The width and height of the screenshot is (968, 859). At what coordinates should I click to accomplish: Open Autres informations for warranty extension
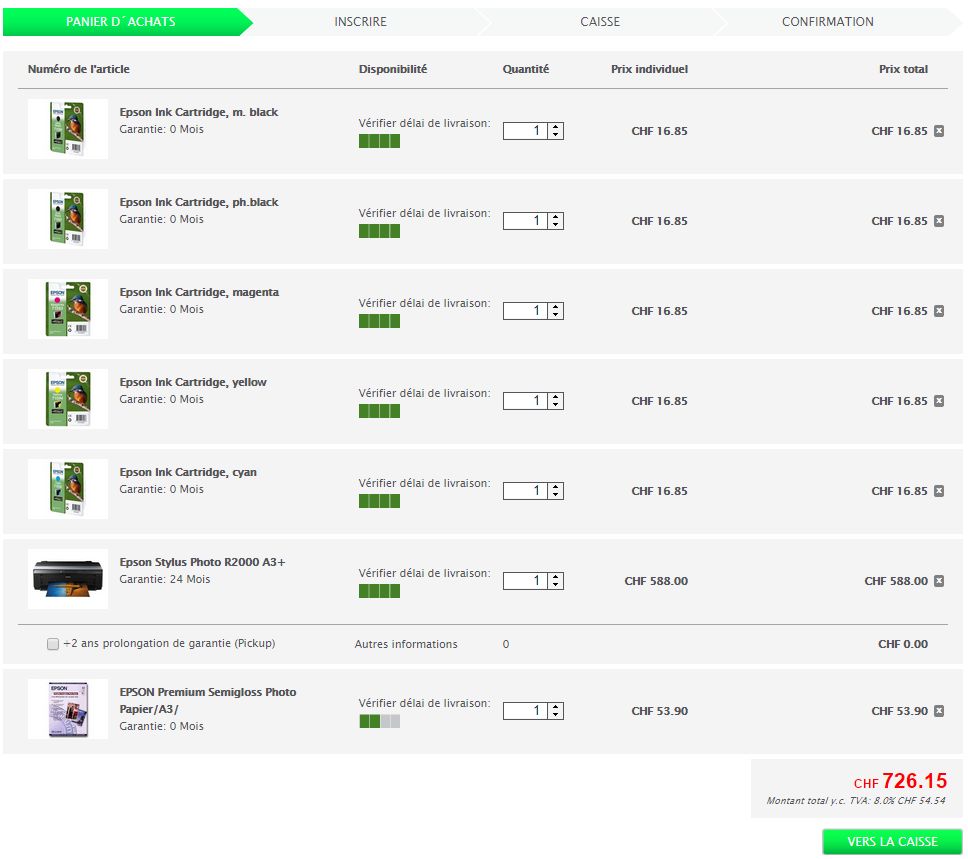point(406,644)
